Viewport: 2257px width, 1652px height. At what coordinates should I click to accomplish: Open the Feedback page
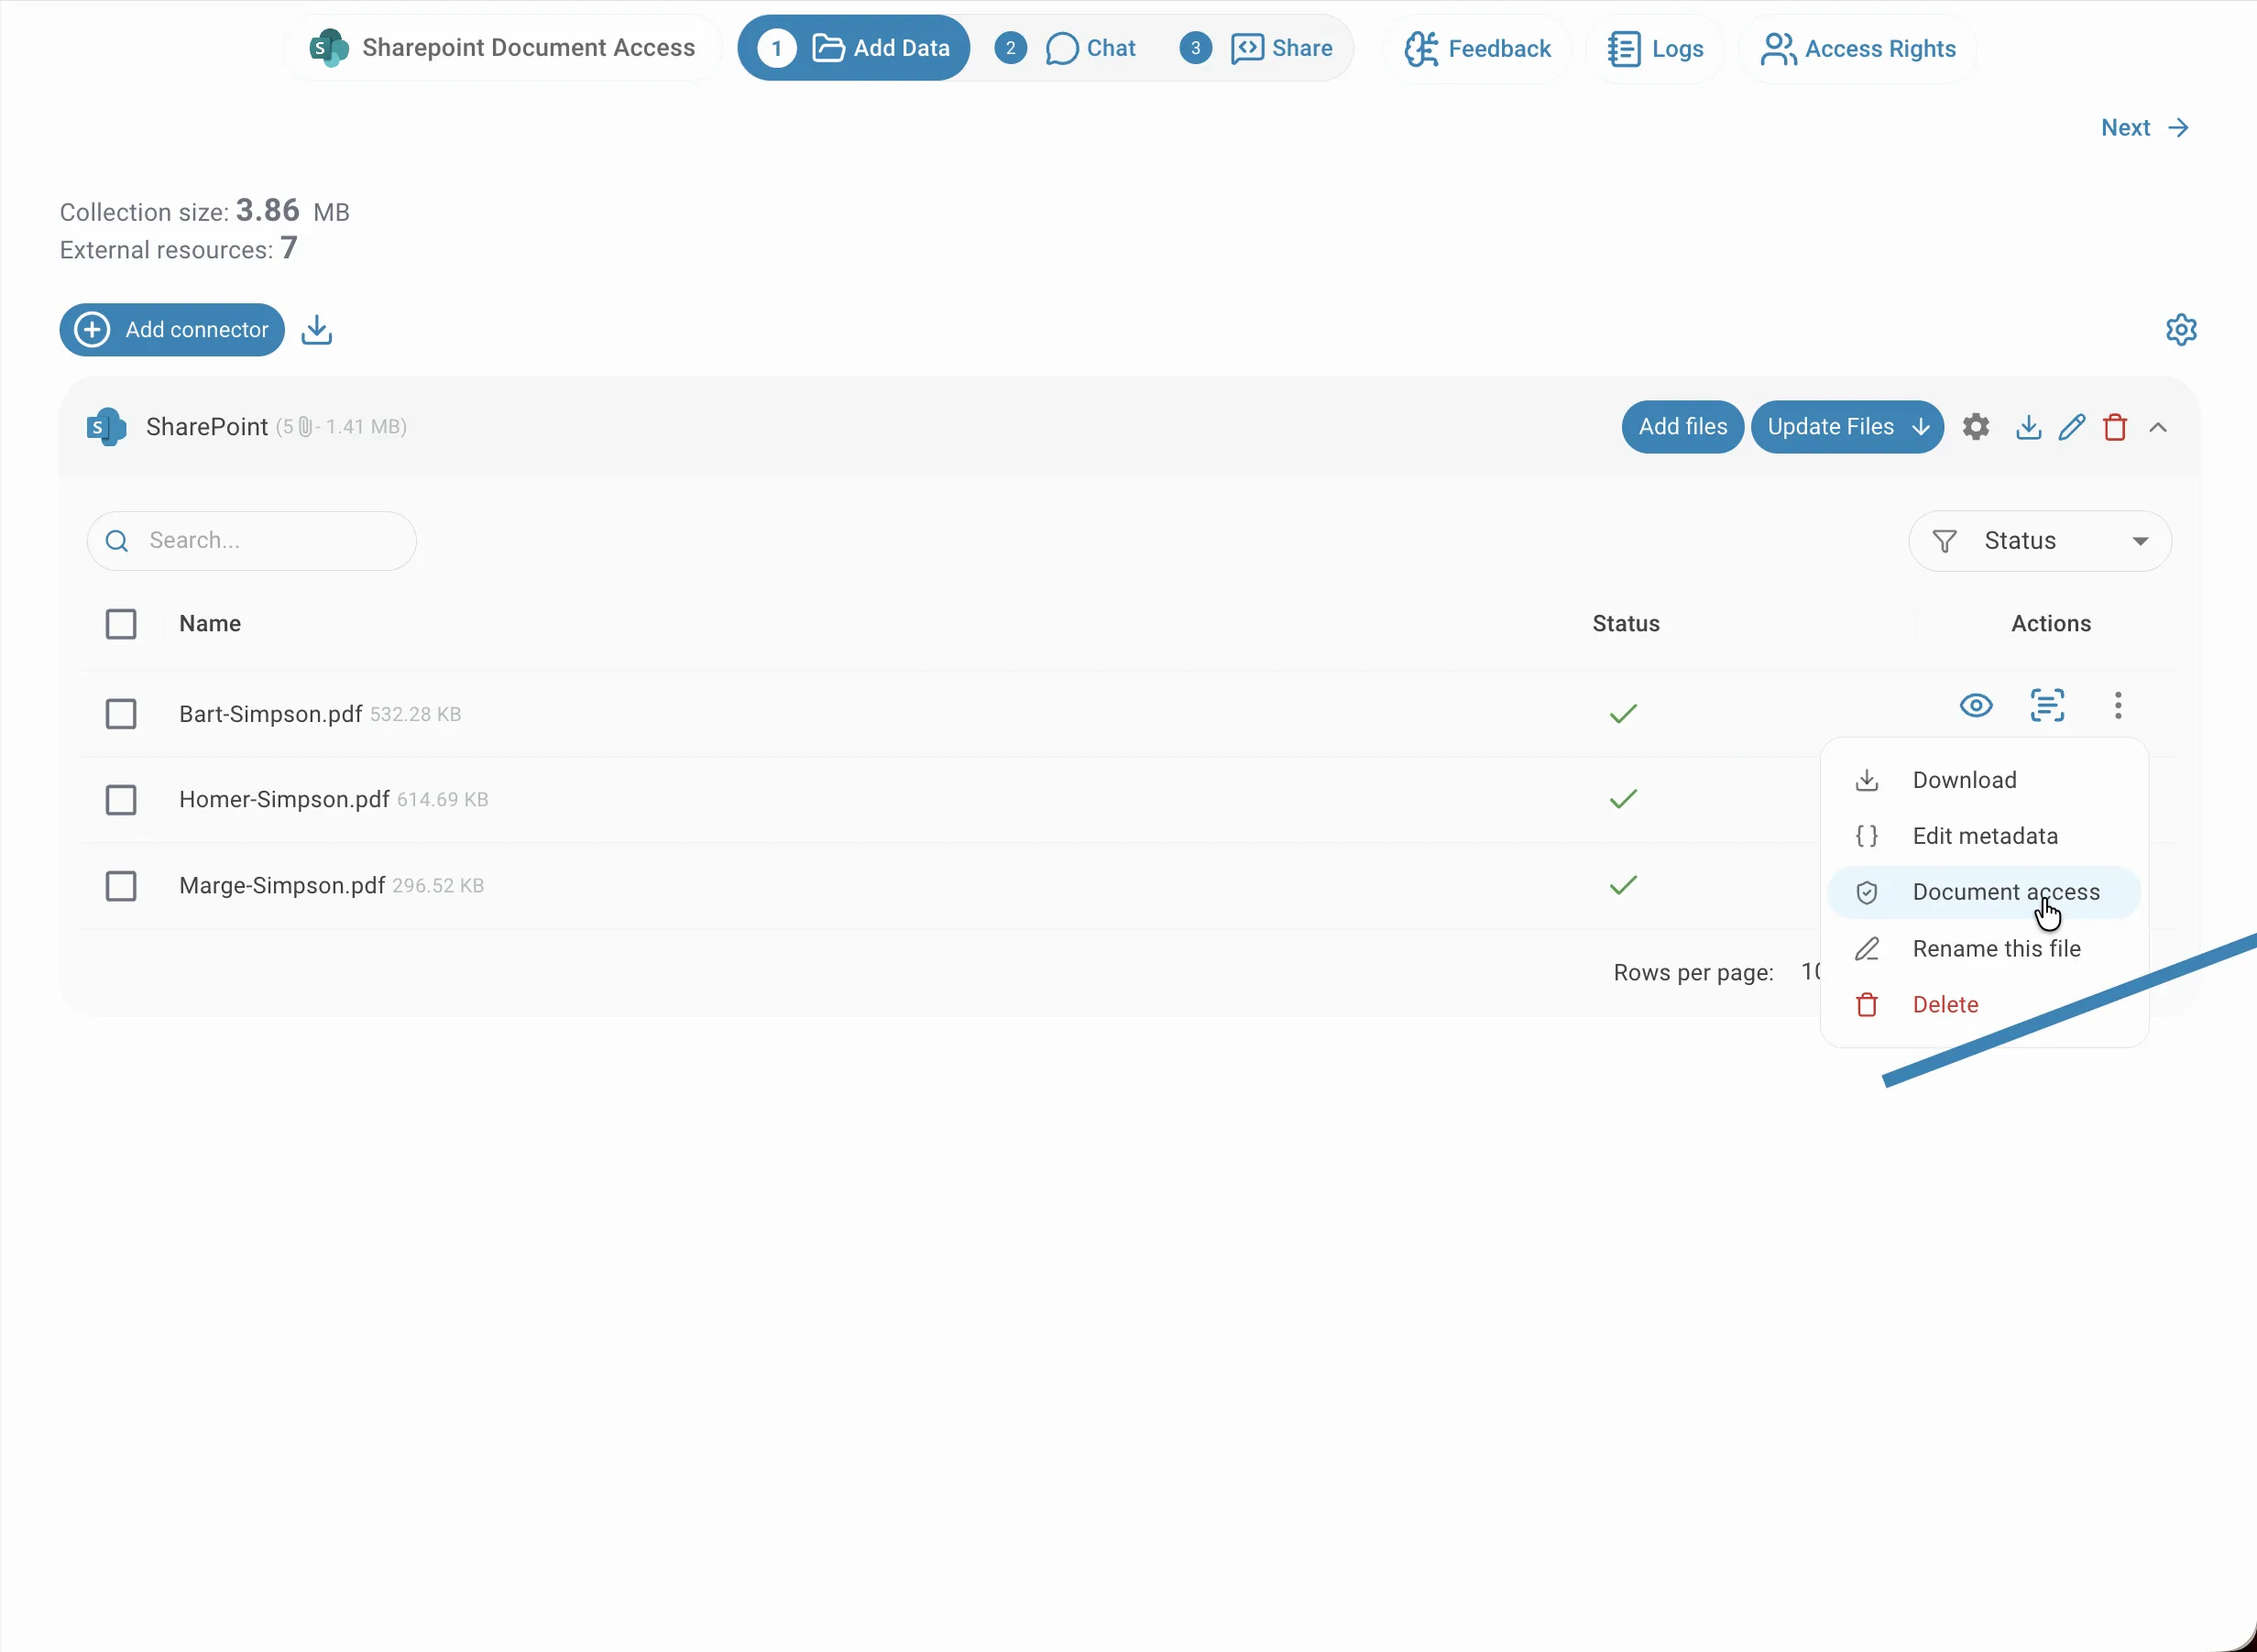[1477, 49]
